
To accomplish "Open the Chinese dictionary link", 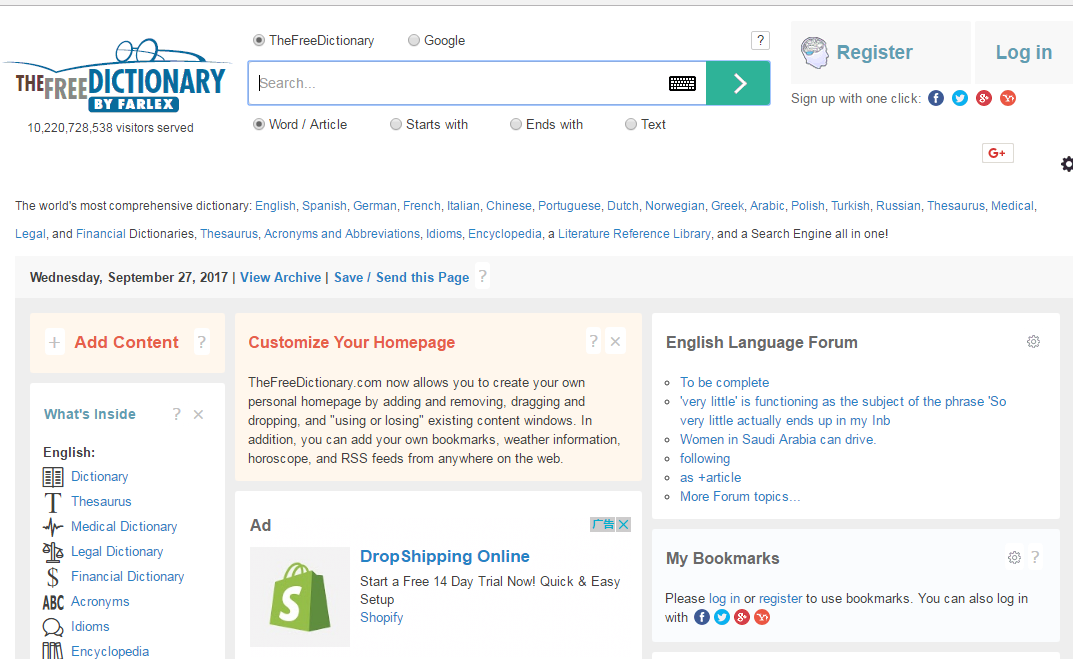I will 508,206.
